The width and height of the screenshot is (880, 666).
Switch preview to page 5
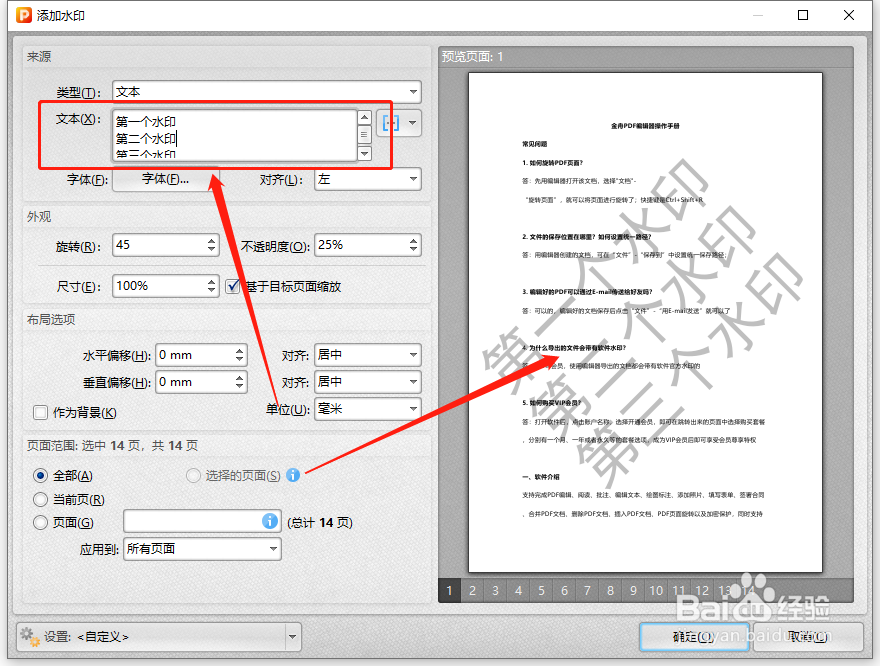[x=542, y=590]
